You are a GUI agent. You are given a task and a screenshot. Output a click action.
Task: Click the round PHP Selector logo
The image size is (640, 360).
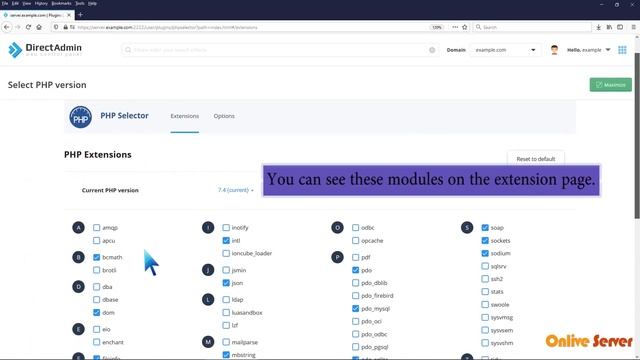tap(80, 117)
